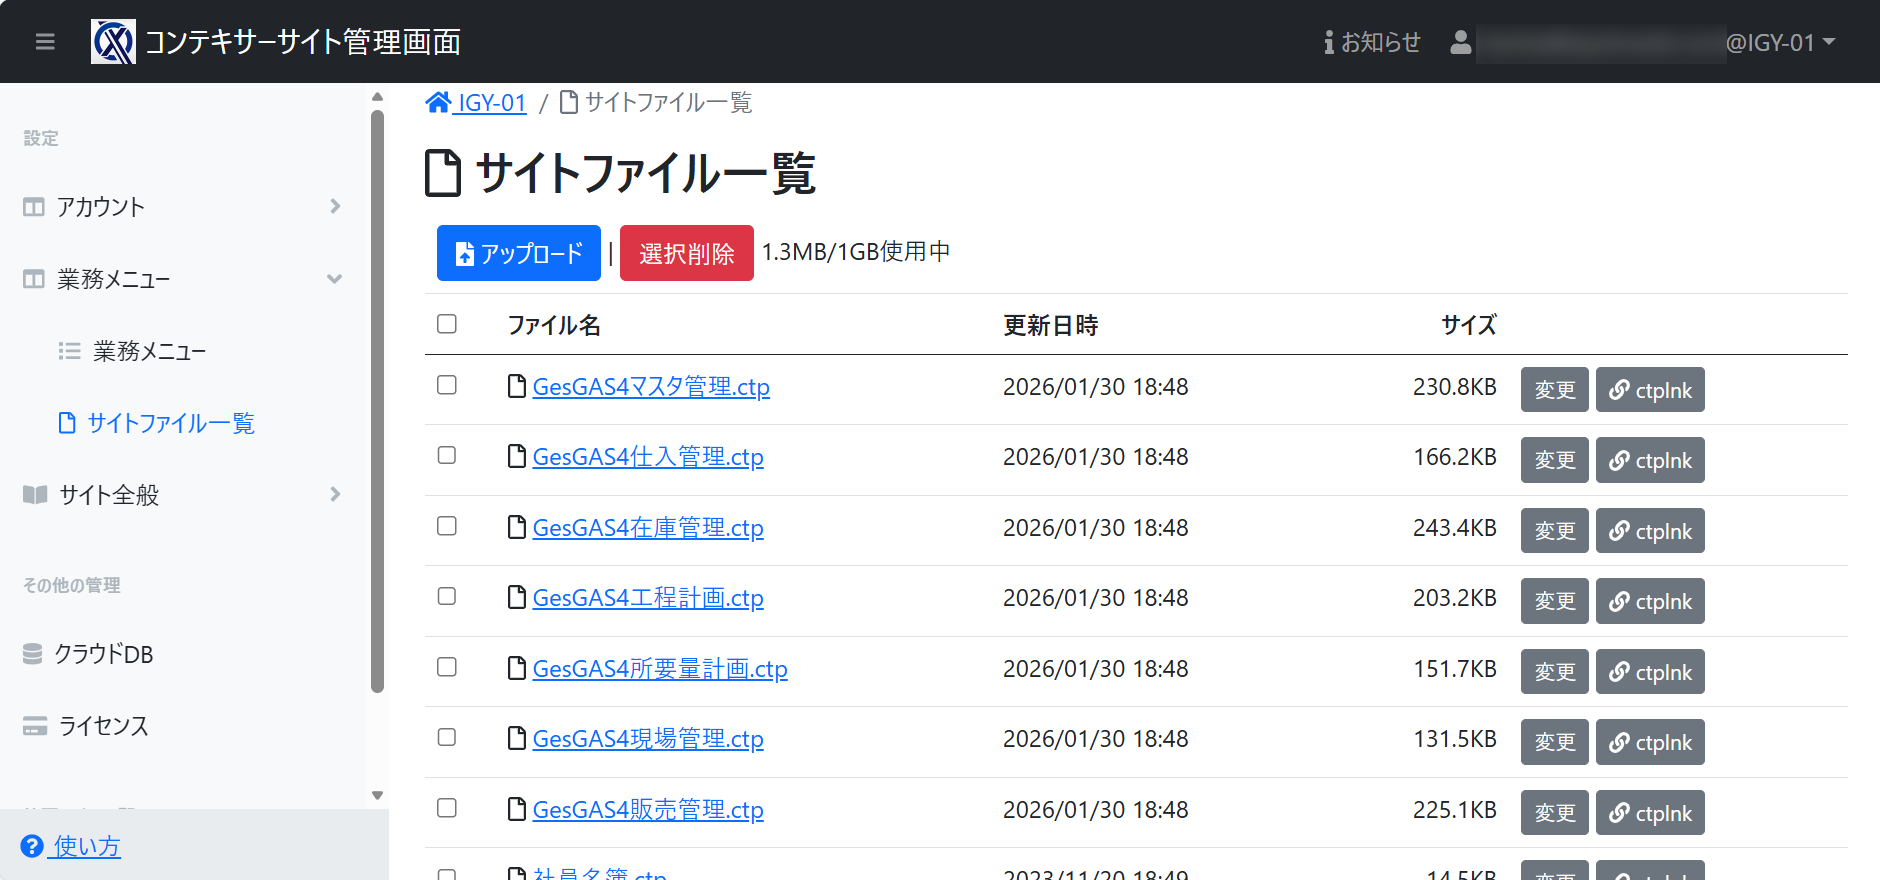Click the Contexer logo icon
1880x880 pixels.
[x=113, y=42]
